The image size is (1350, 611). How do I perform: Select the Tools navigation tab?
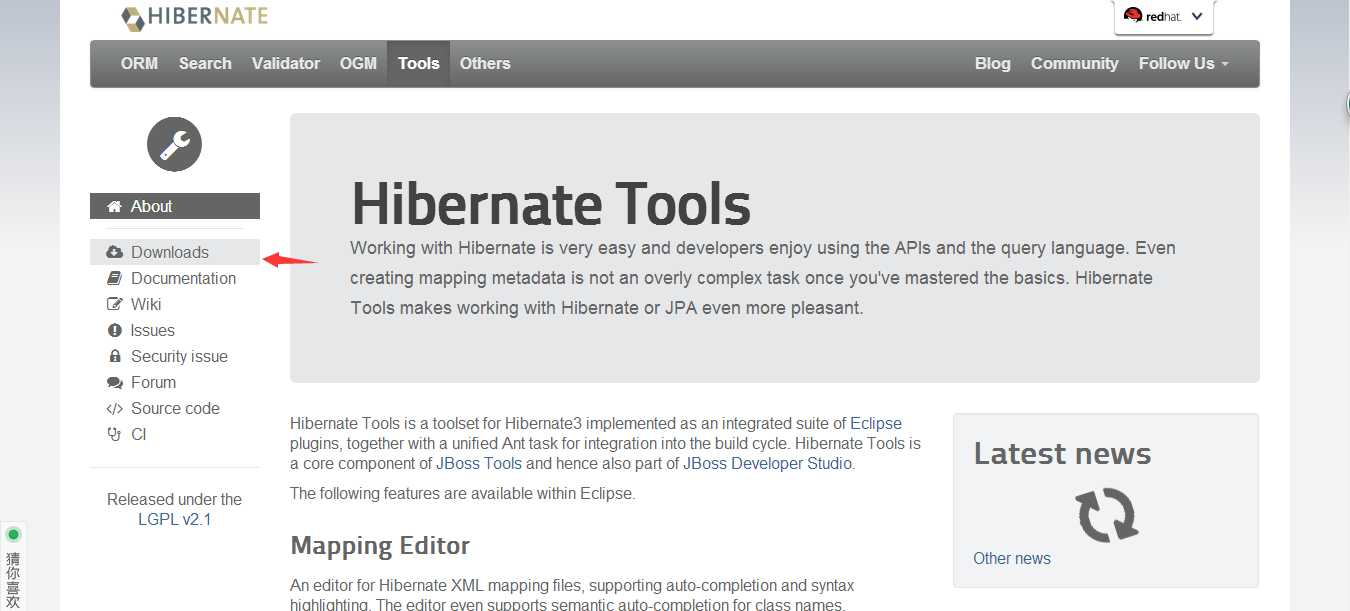click(x=418, y=63)
